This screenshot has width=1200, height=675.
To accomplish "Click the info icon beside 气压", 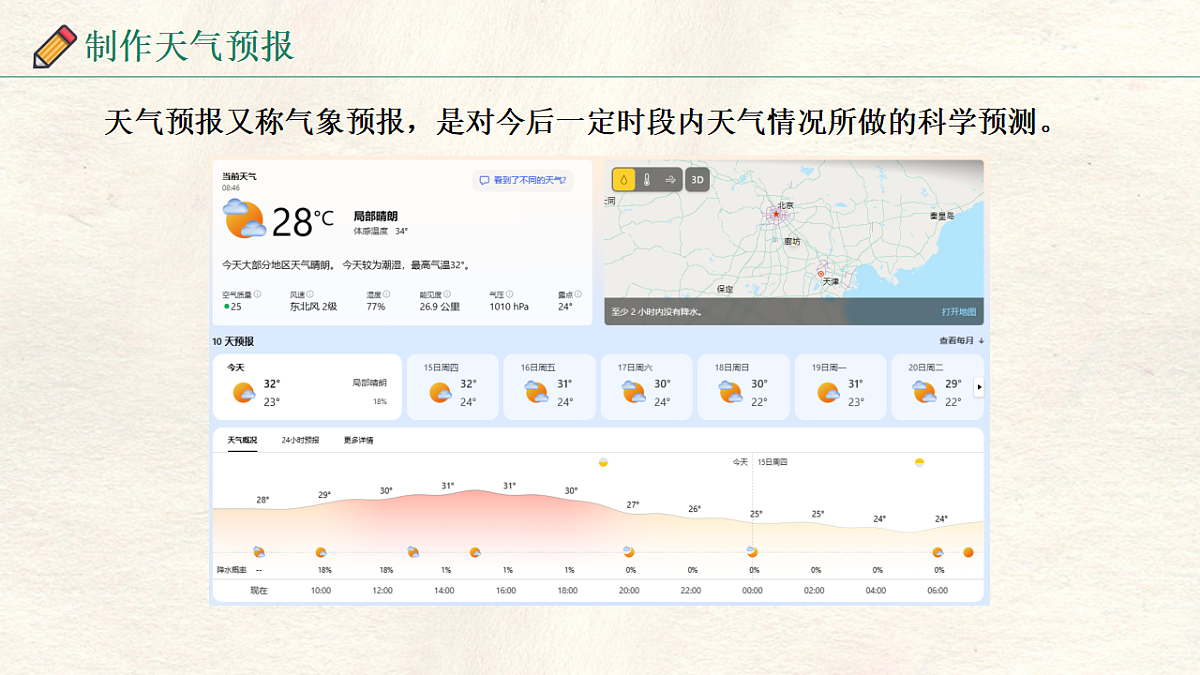I will (510, 295).
